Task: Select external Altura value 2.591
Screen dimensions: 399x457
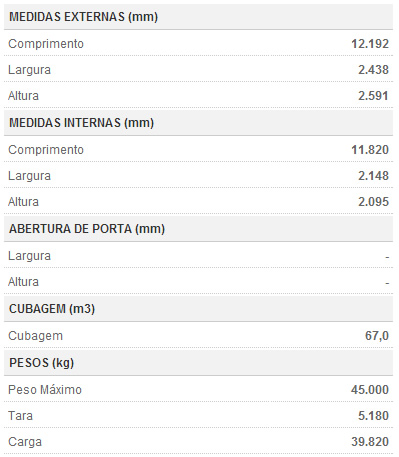Action: (x=373, y=96)
